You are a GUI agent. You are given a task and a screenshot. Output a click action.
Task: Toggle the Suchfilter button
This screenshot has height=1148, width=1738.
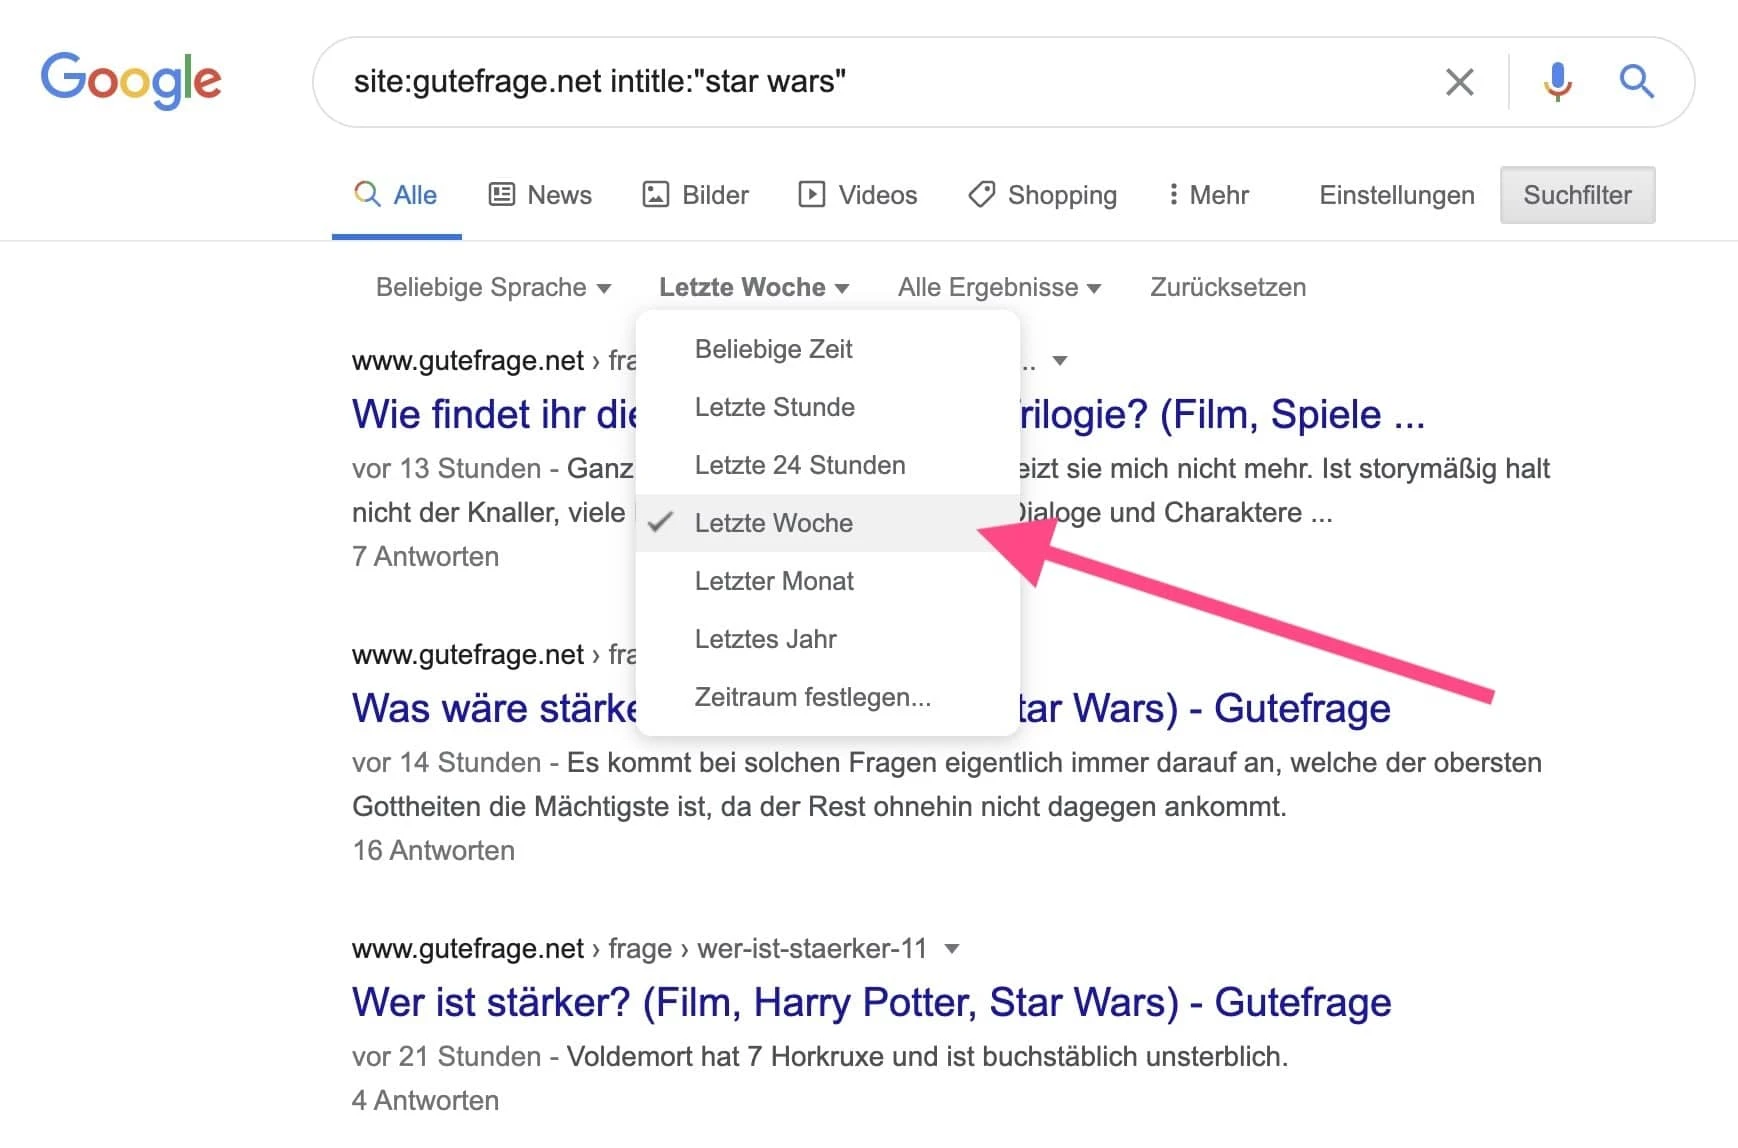tap(1577, 195)
